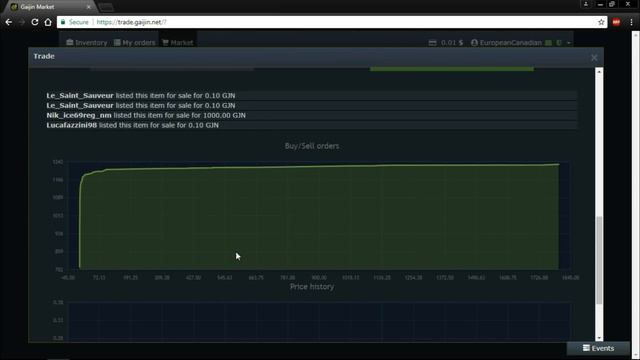This screenshot has width=640, height=360.
Task: Open a new tab with the tab-strip button
Action: tap(106, 7)
